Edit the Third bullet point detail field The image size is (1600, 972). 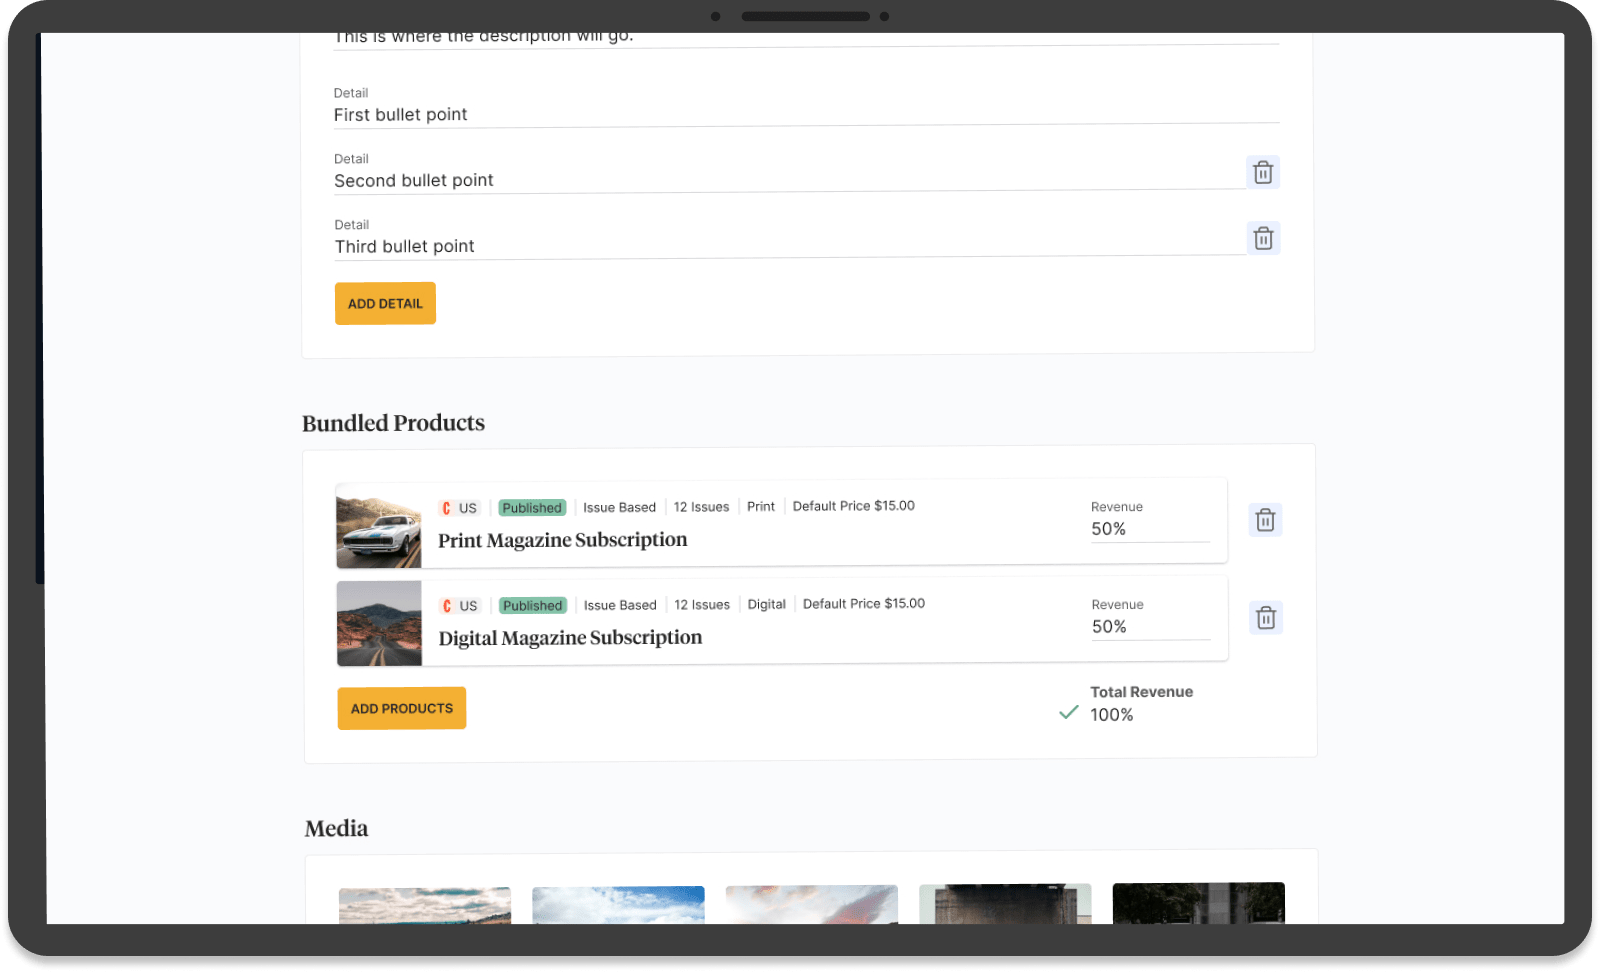[x=790, y=239]
